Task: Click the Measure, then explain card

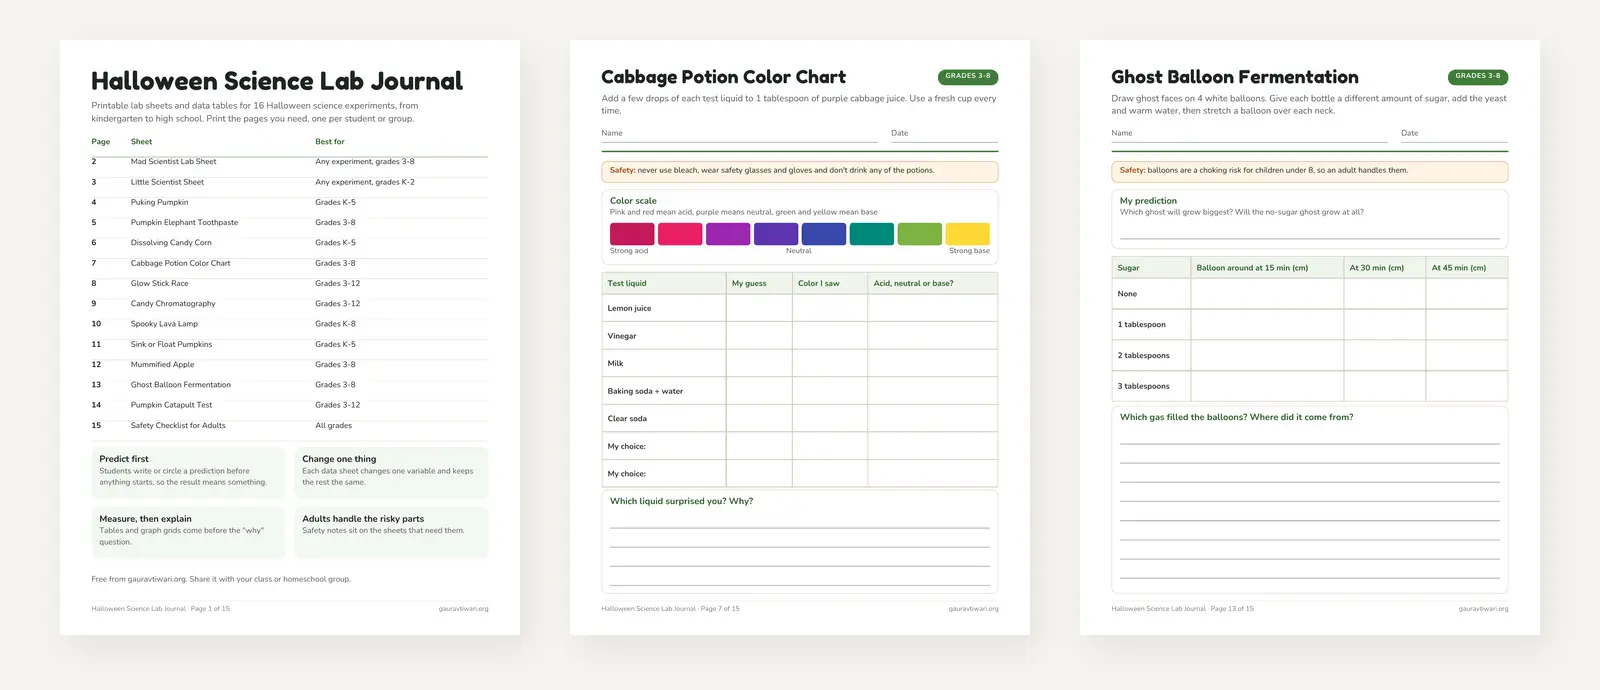Action: [188, 532]
